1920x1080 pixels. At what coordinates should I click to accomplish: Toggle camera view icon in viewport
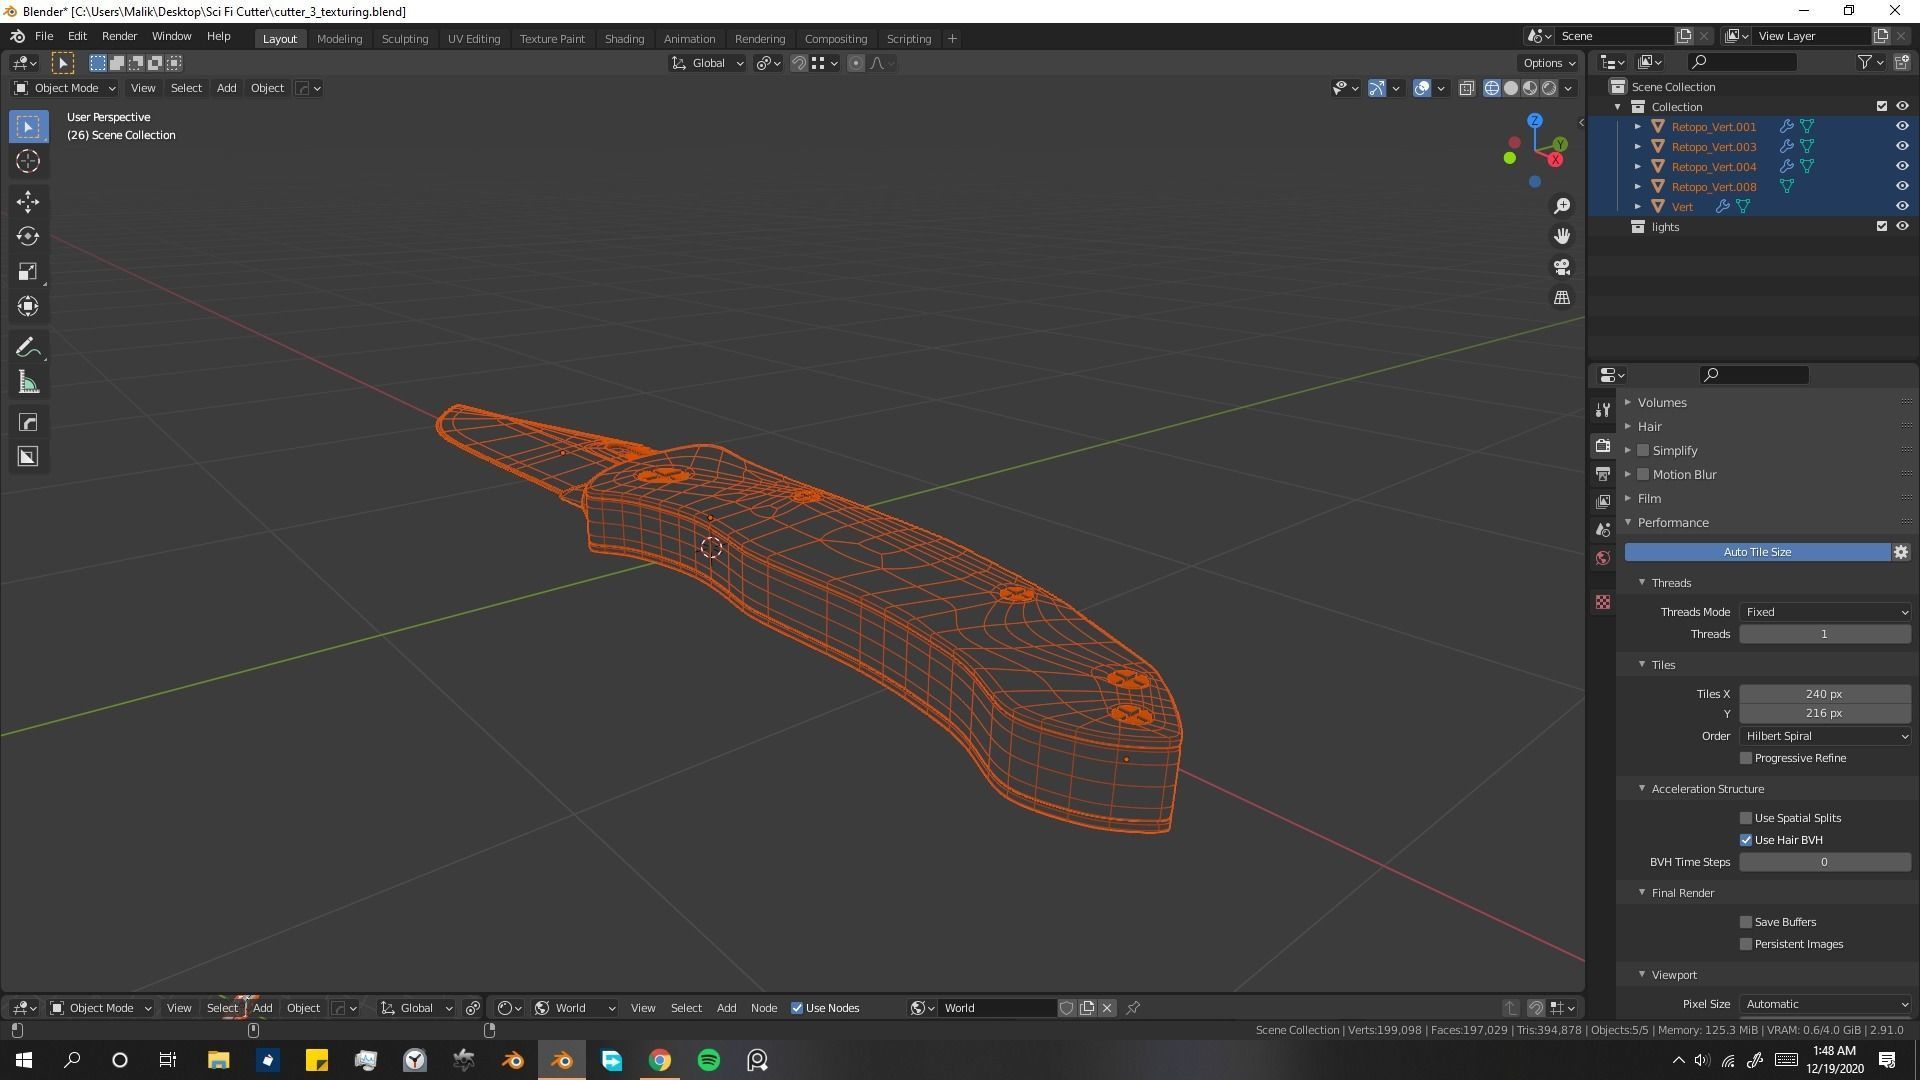pyautogui.click(x=1561, y=267)
